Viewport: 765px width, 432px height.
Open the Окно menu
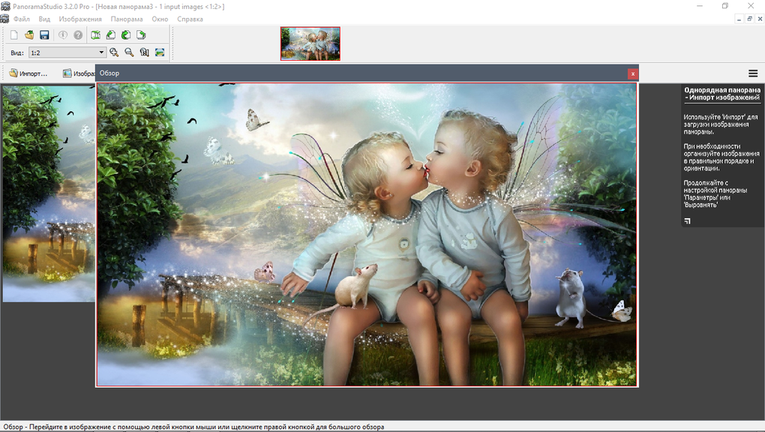pyautogui.click(x=160, y=19)
